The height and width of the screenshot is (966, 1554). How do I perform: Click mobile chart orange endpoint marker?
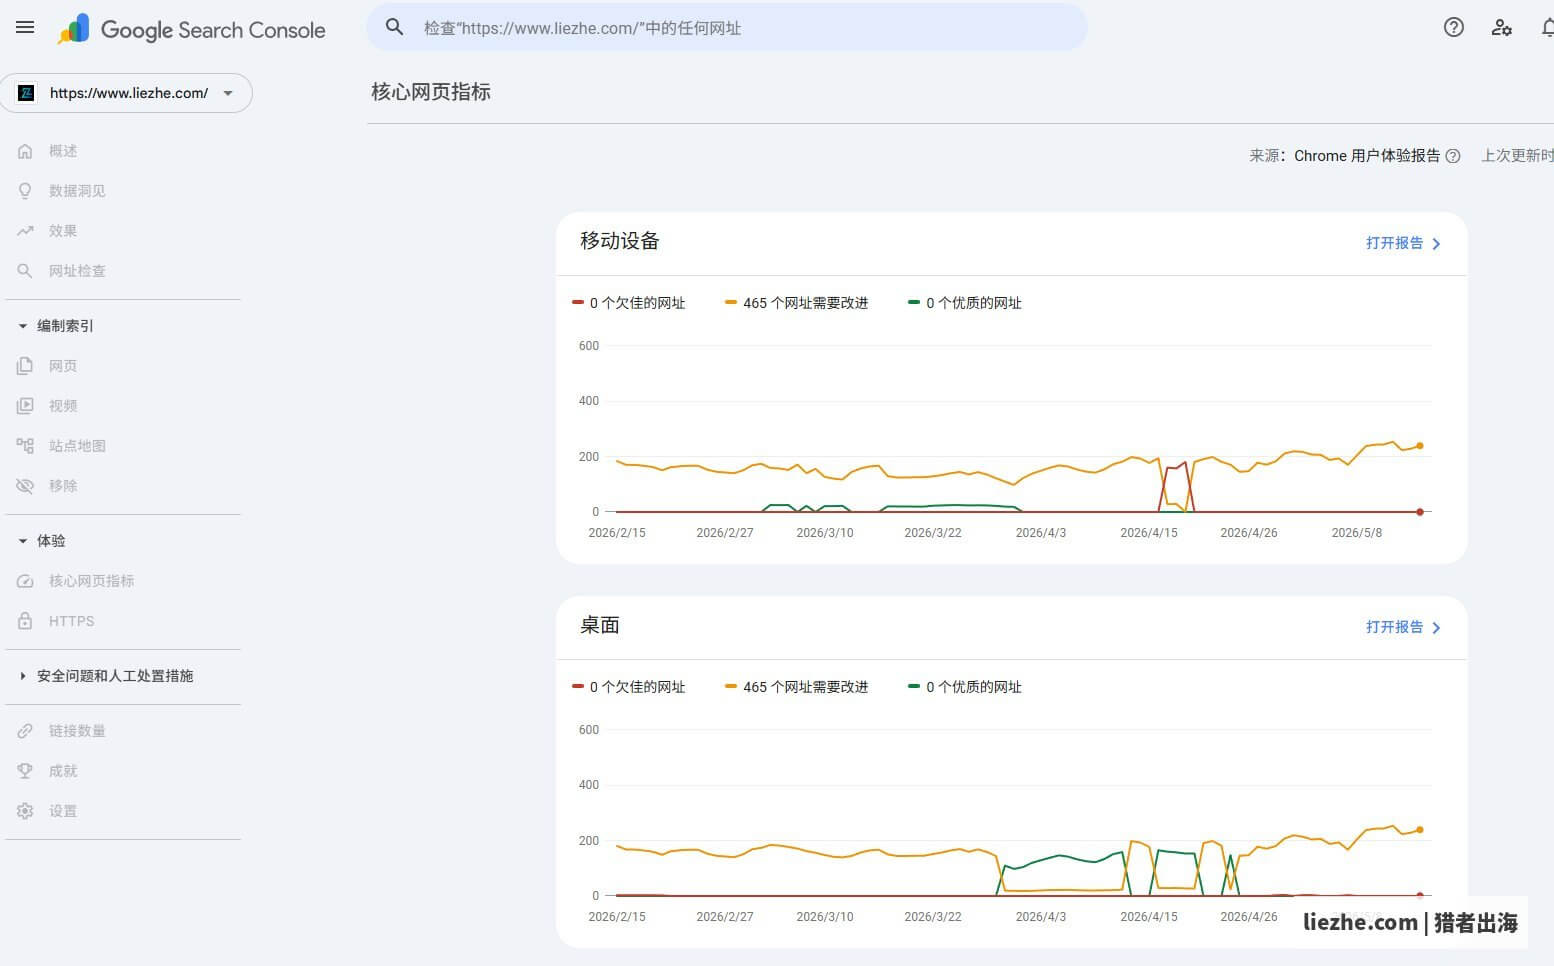pyautogui.click(x=1420, y=446)
